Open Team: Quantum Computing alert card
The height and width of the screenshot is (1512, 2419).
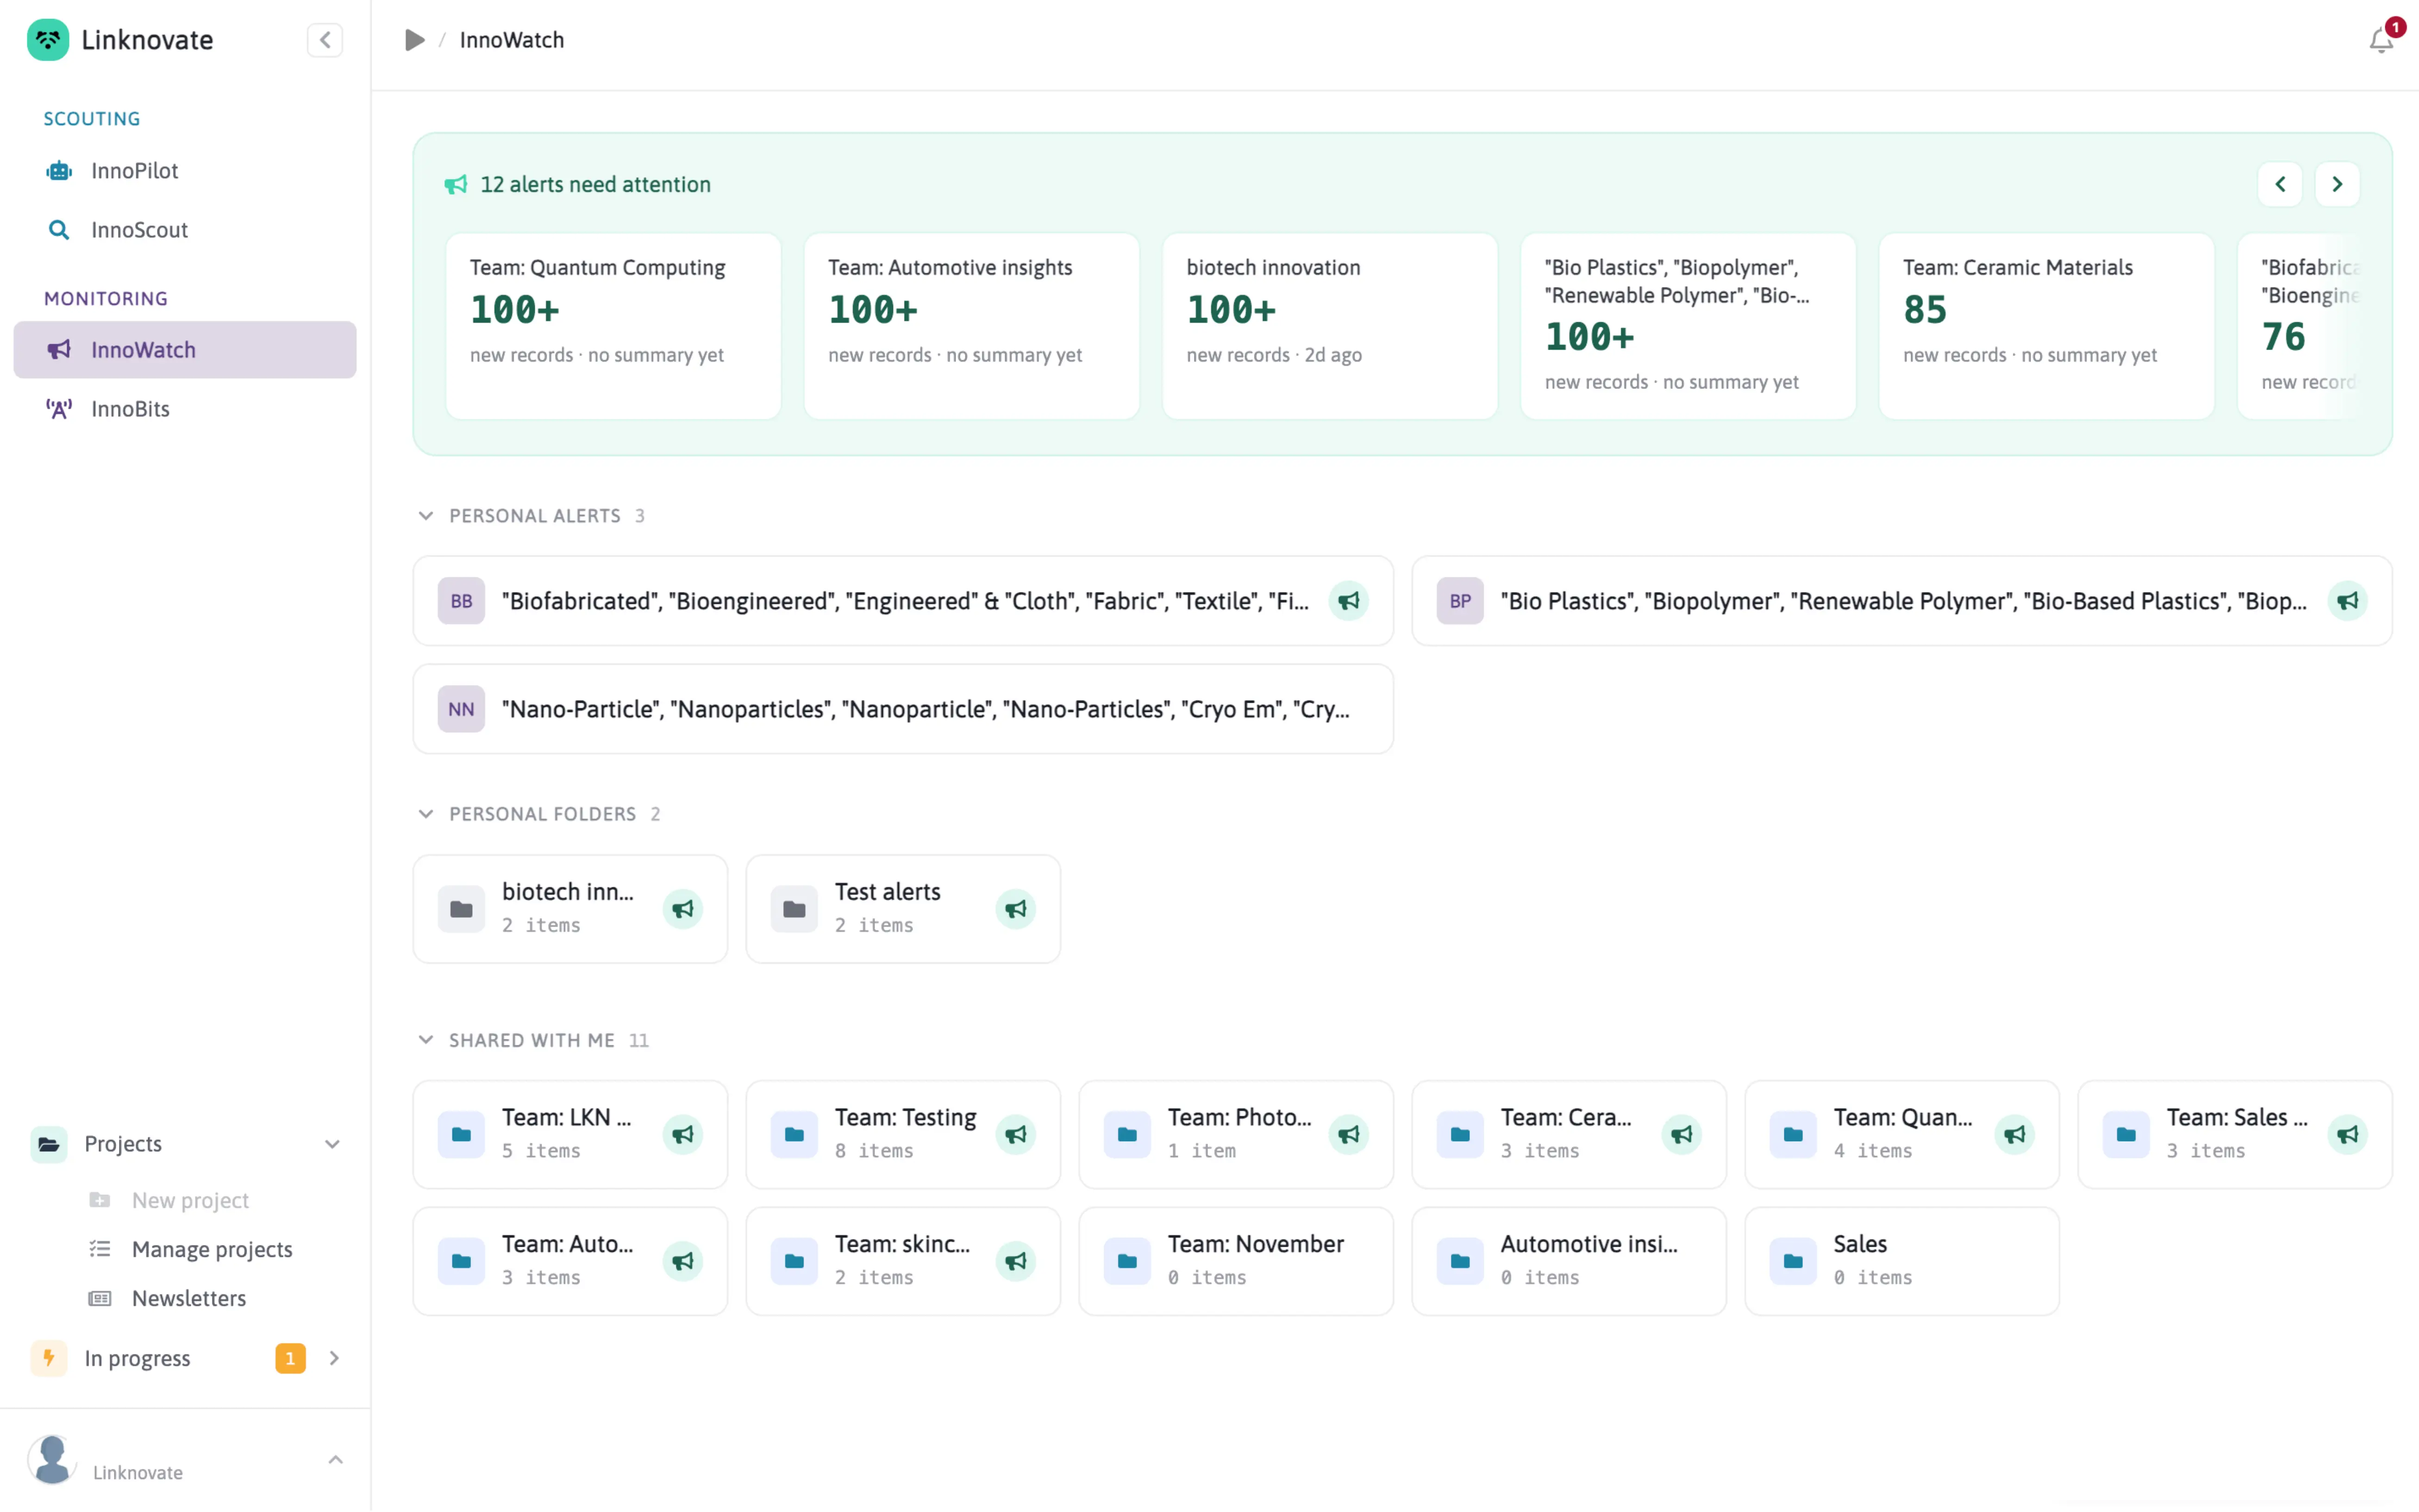[x=613, y=326]
